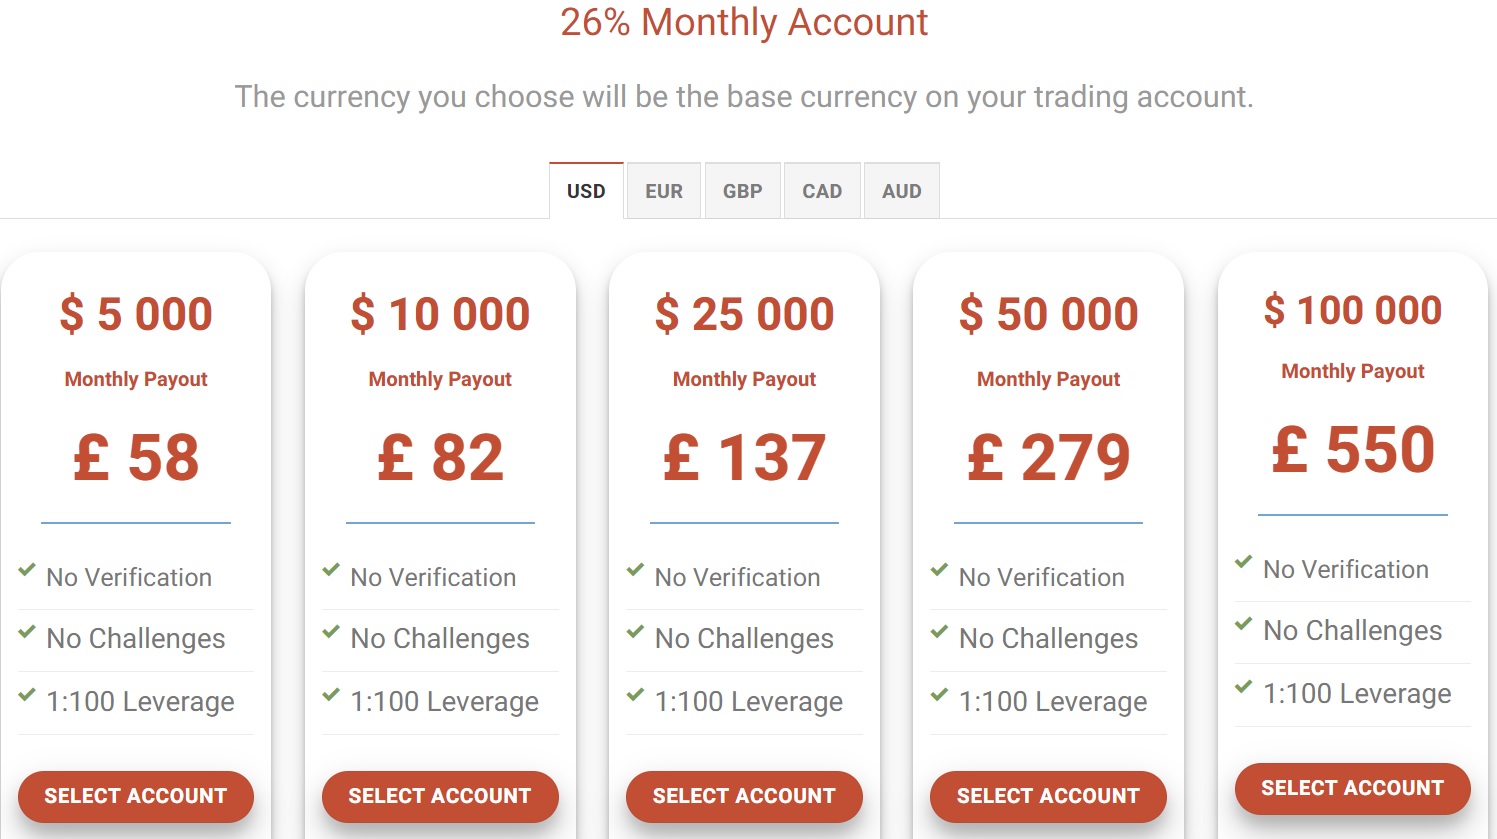Click checkmark next to 1:100 Leverage in $100 000 card

1243,687
